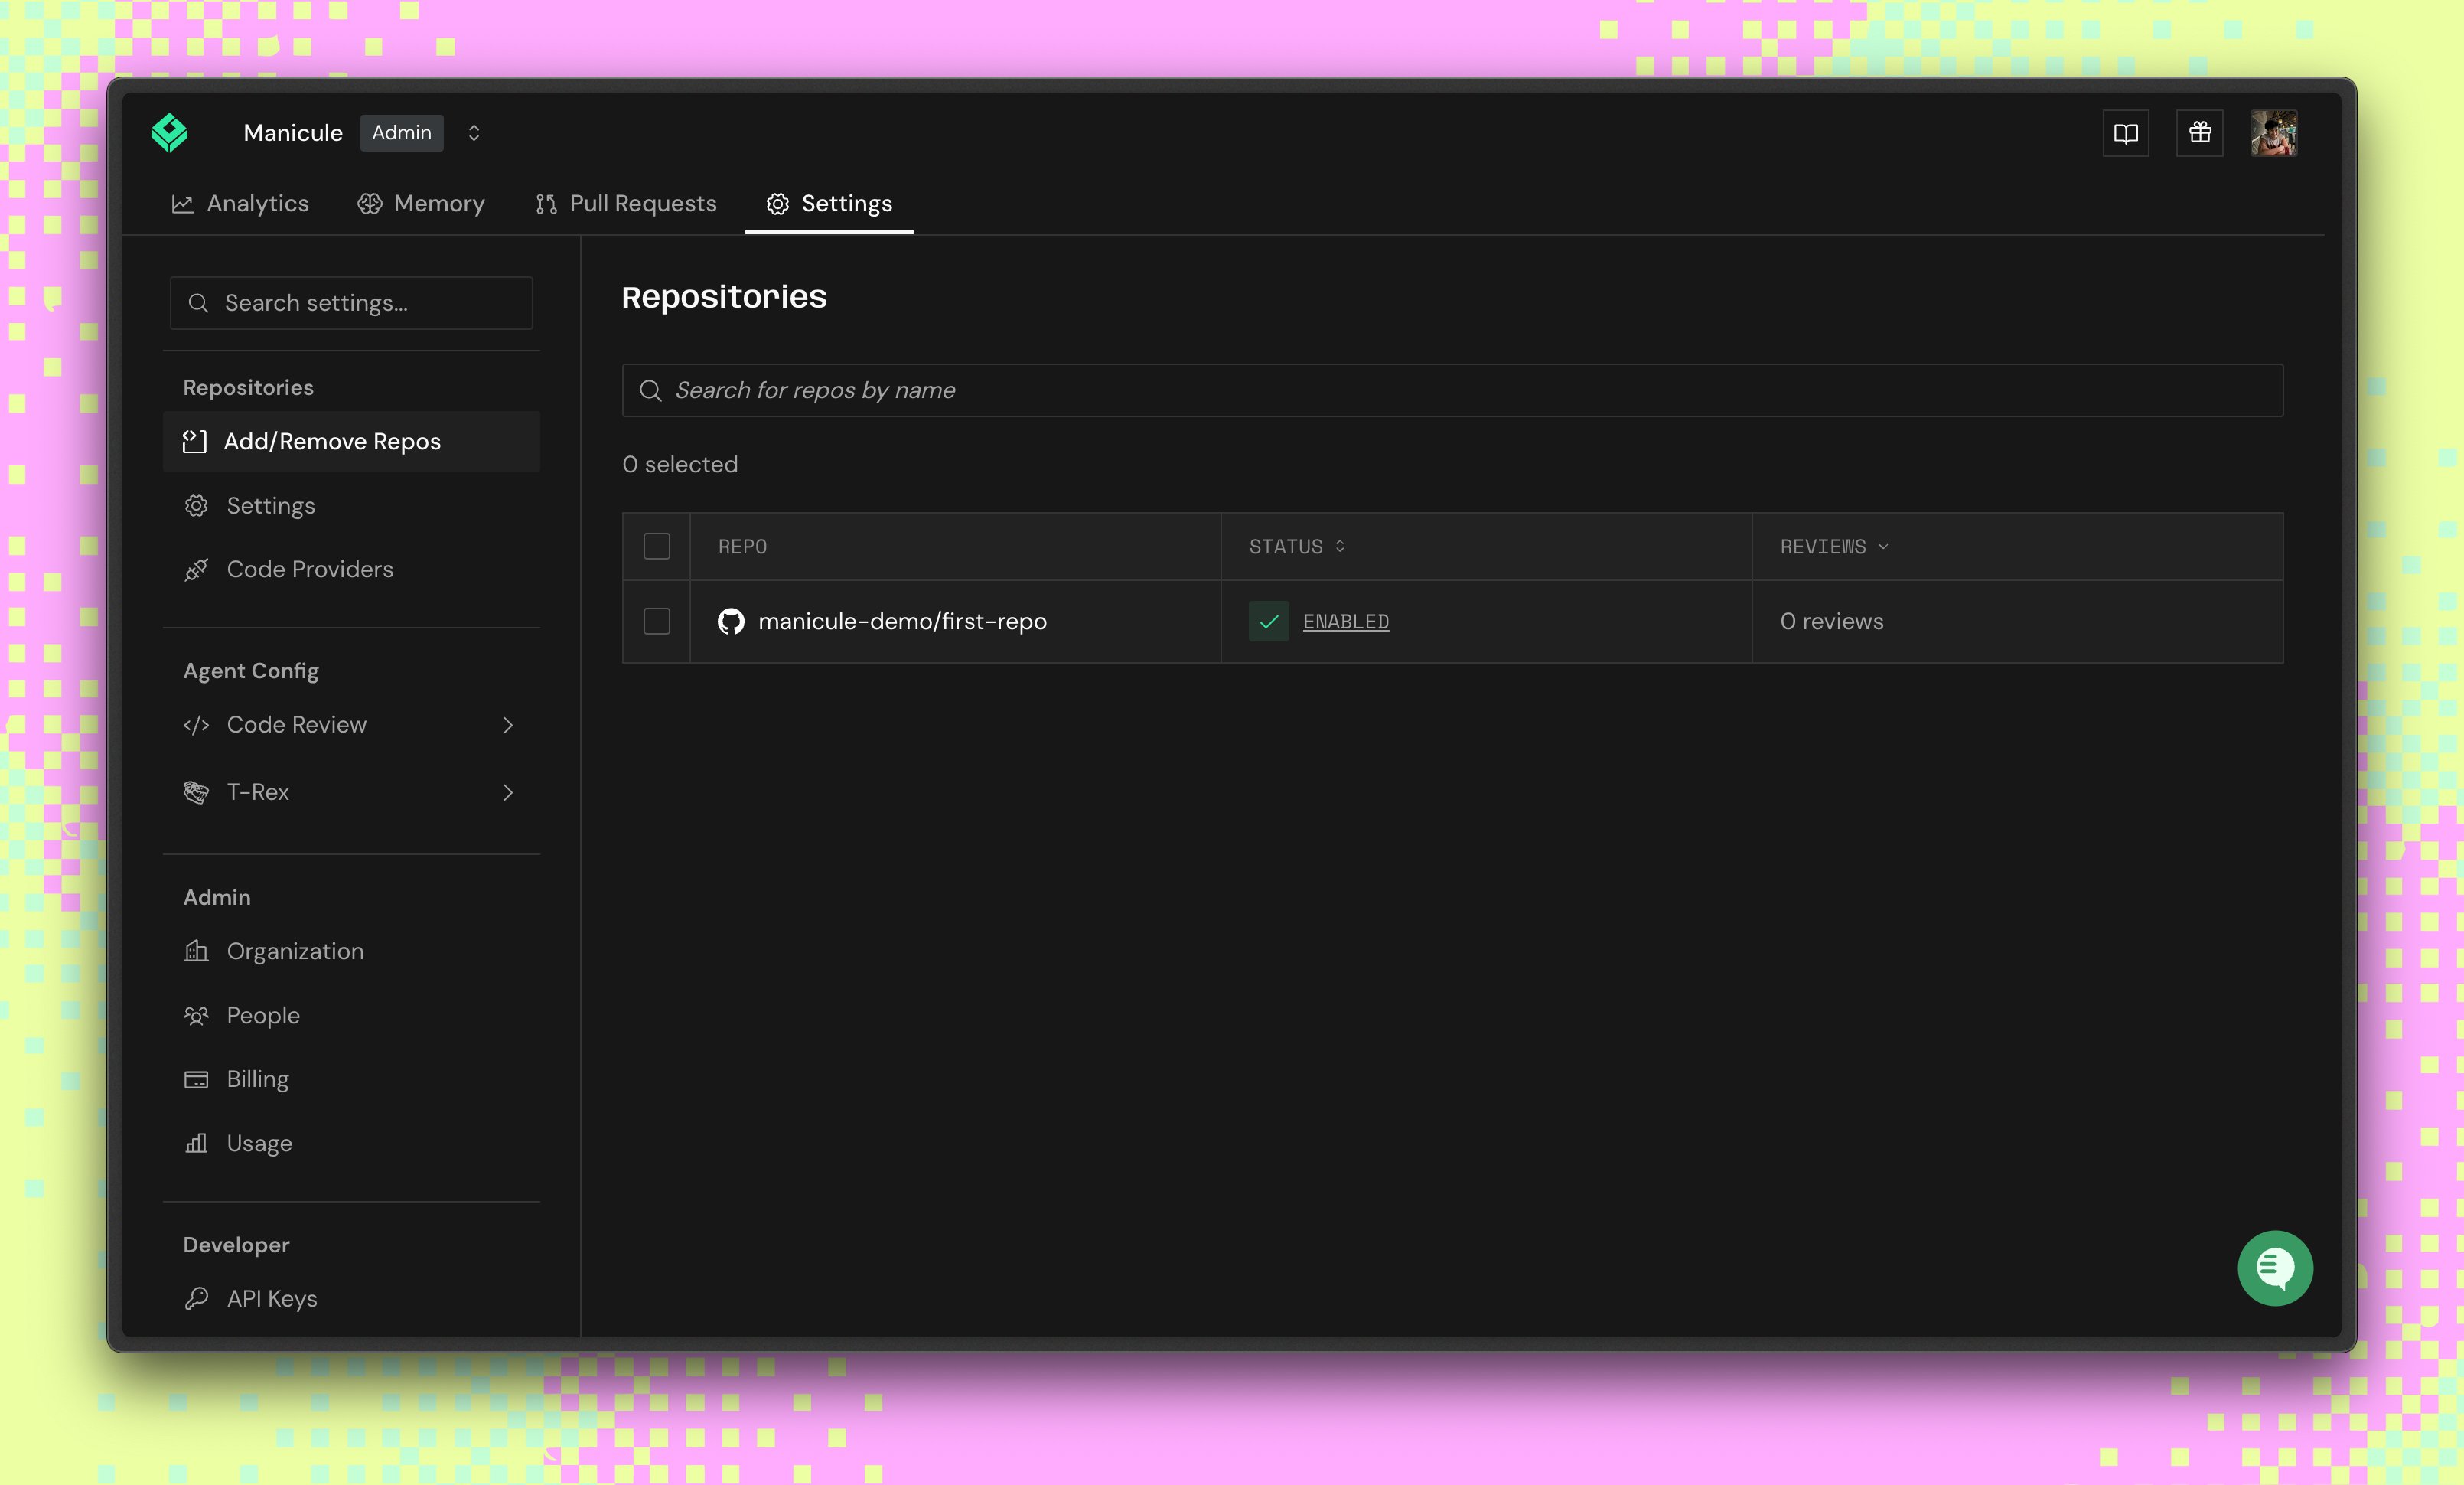Click the ENABLED status link
This screenshot has height=1485, width=2464.
[x=1346, y=622]
